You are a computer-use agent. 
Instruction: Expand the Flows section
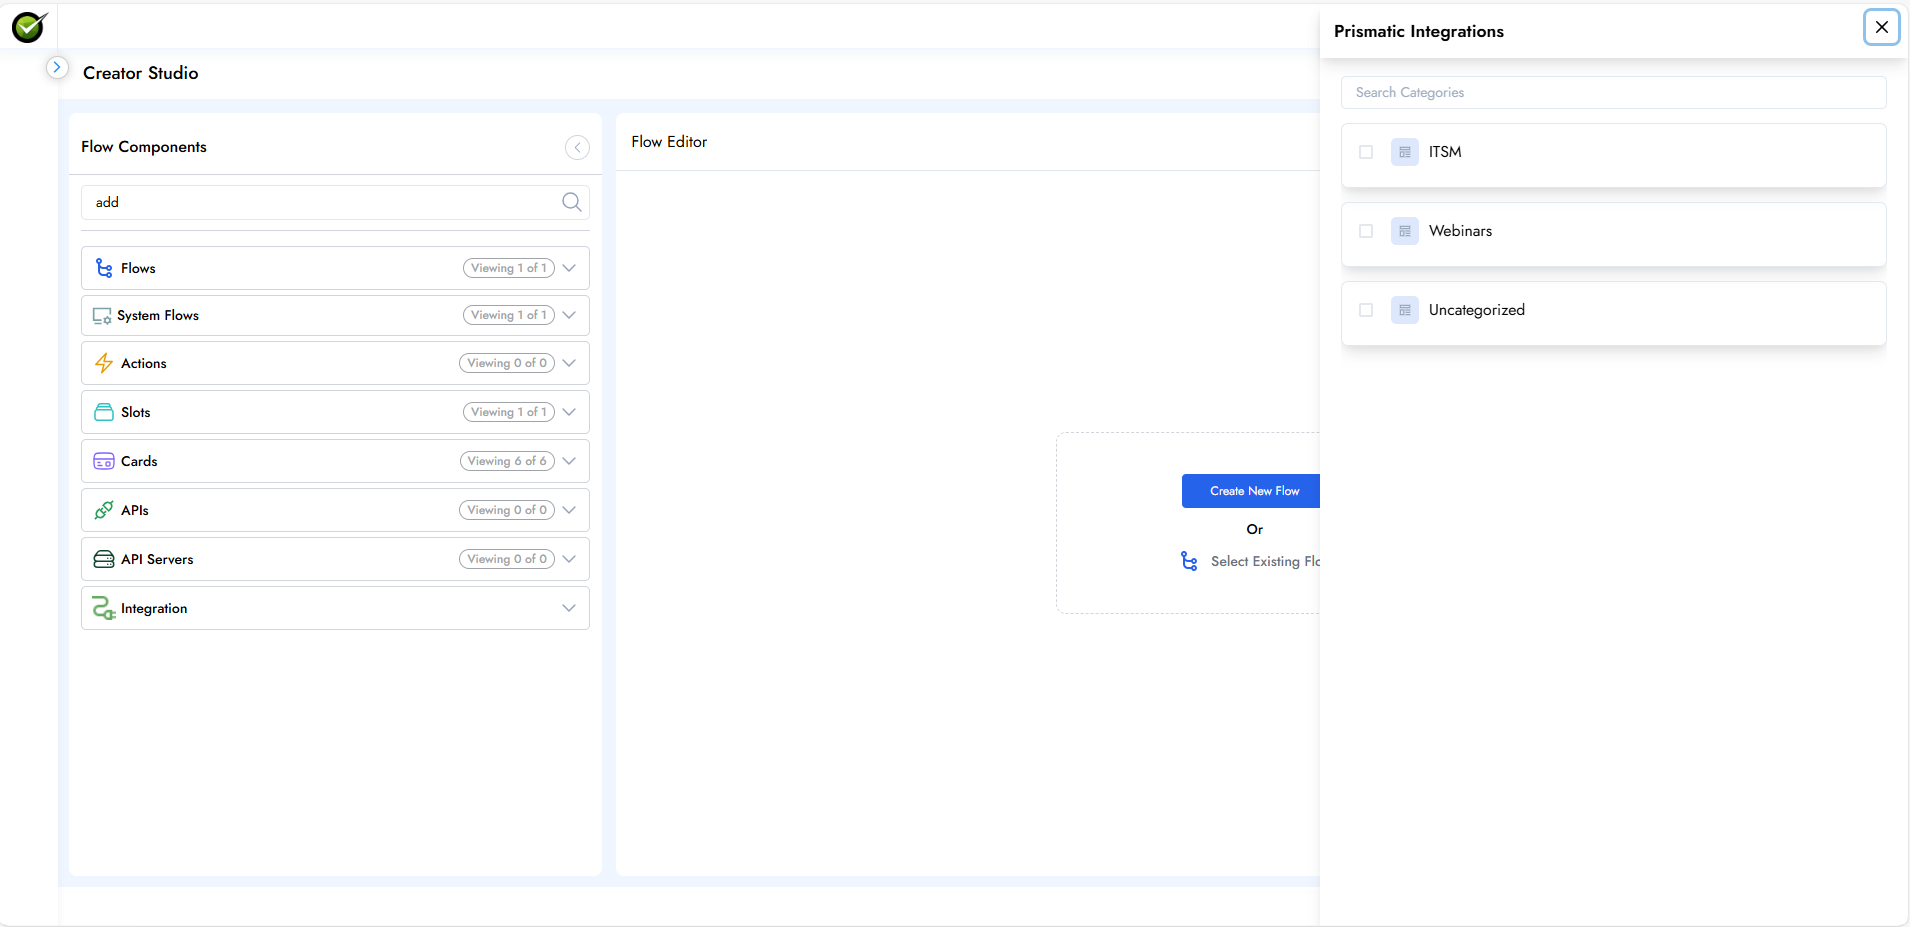569,267
